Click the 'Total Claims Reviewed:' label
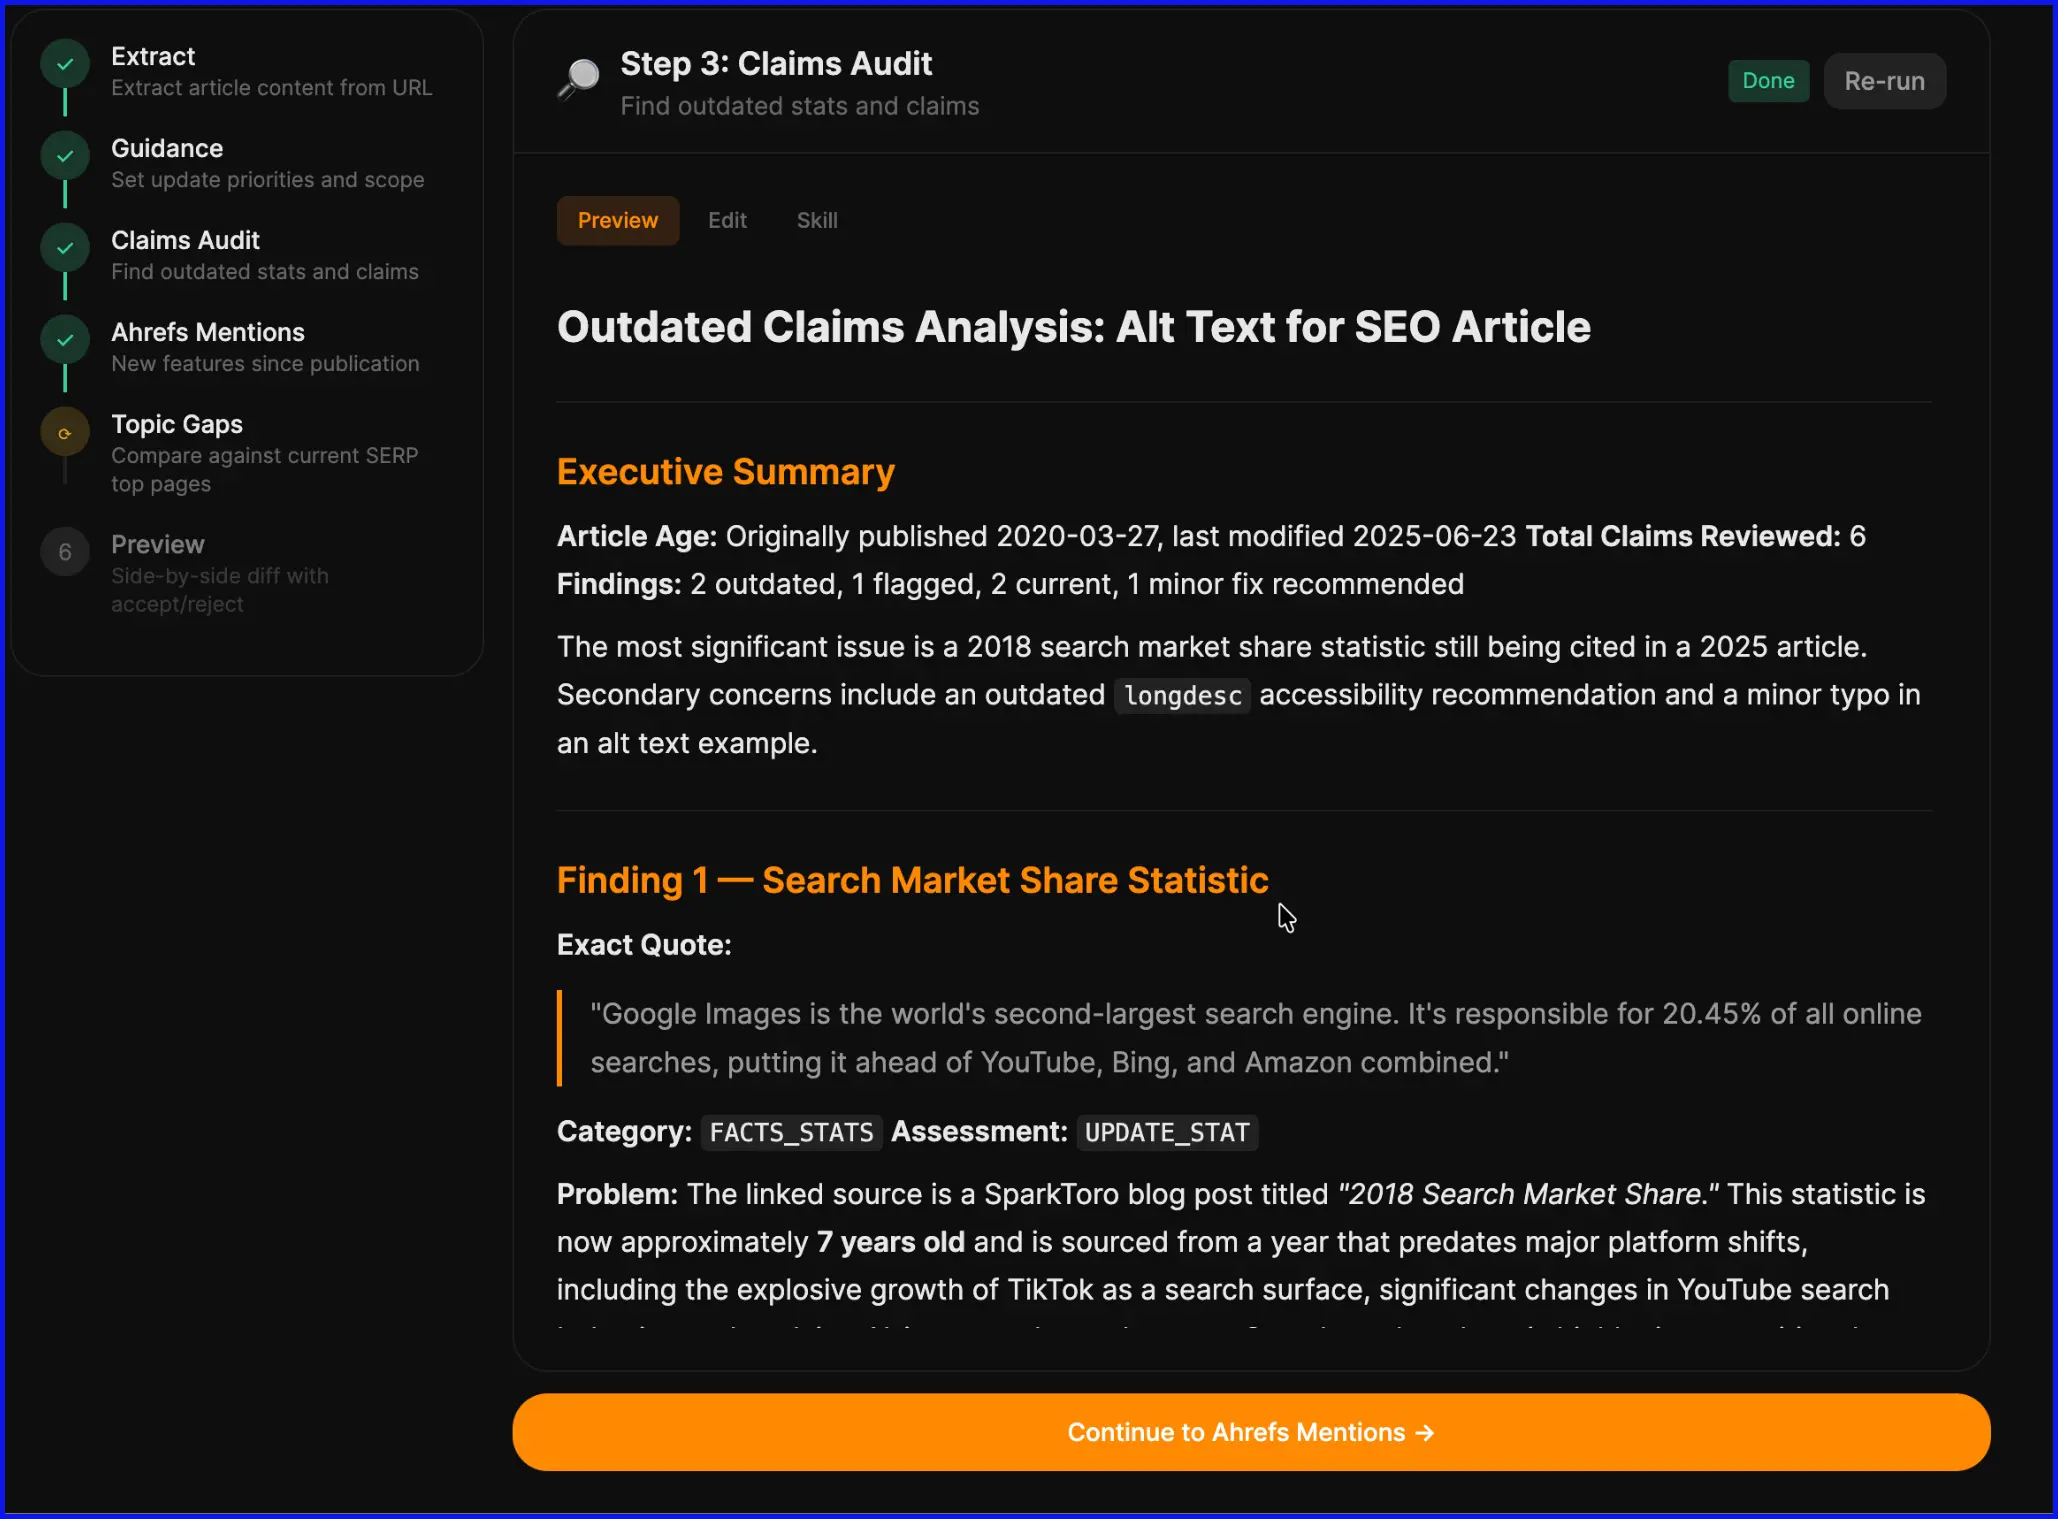2058x1519 pixels. (x=1682, y=536)
